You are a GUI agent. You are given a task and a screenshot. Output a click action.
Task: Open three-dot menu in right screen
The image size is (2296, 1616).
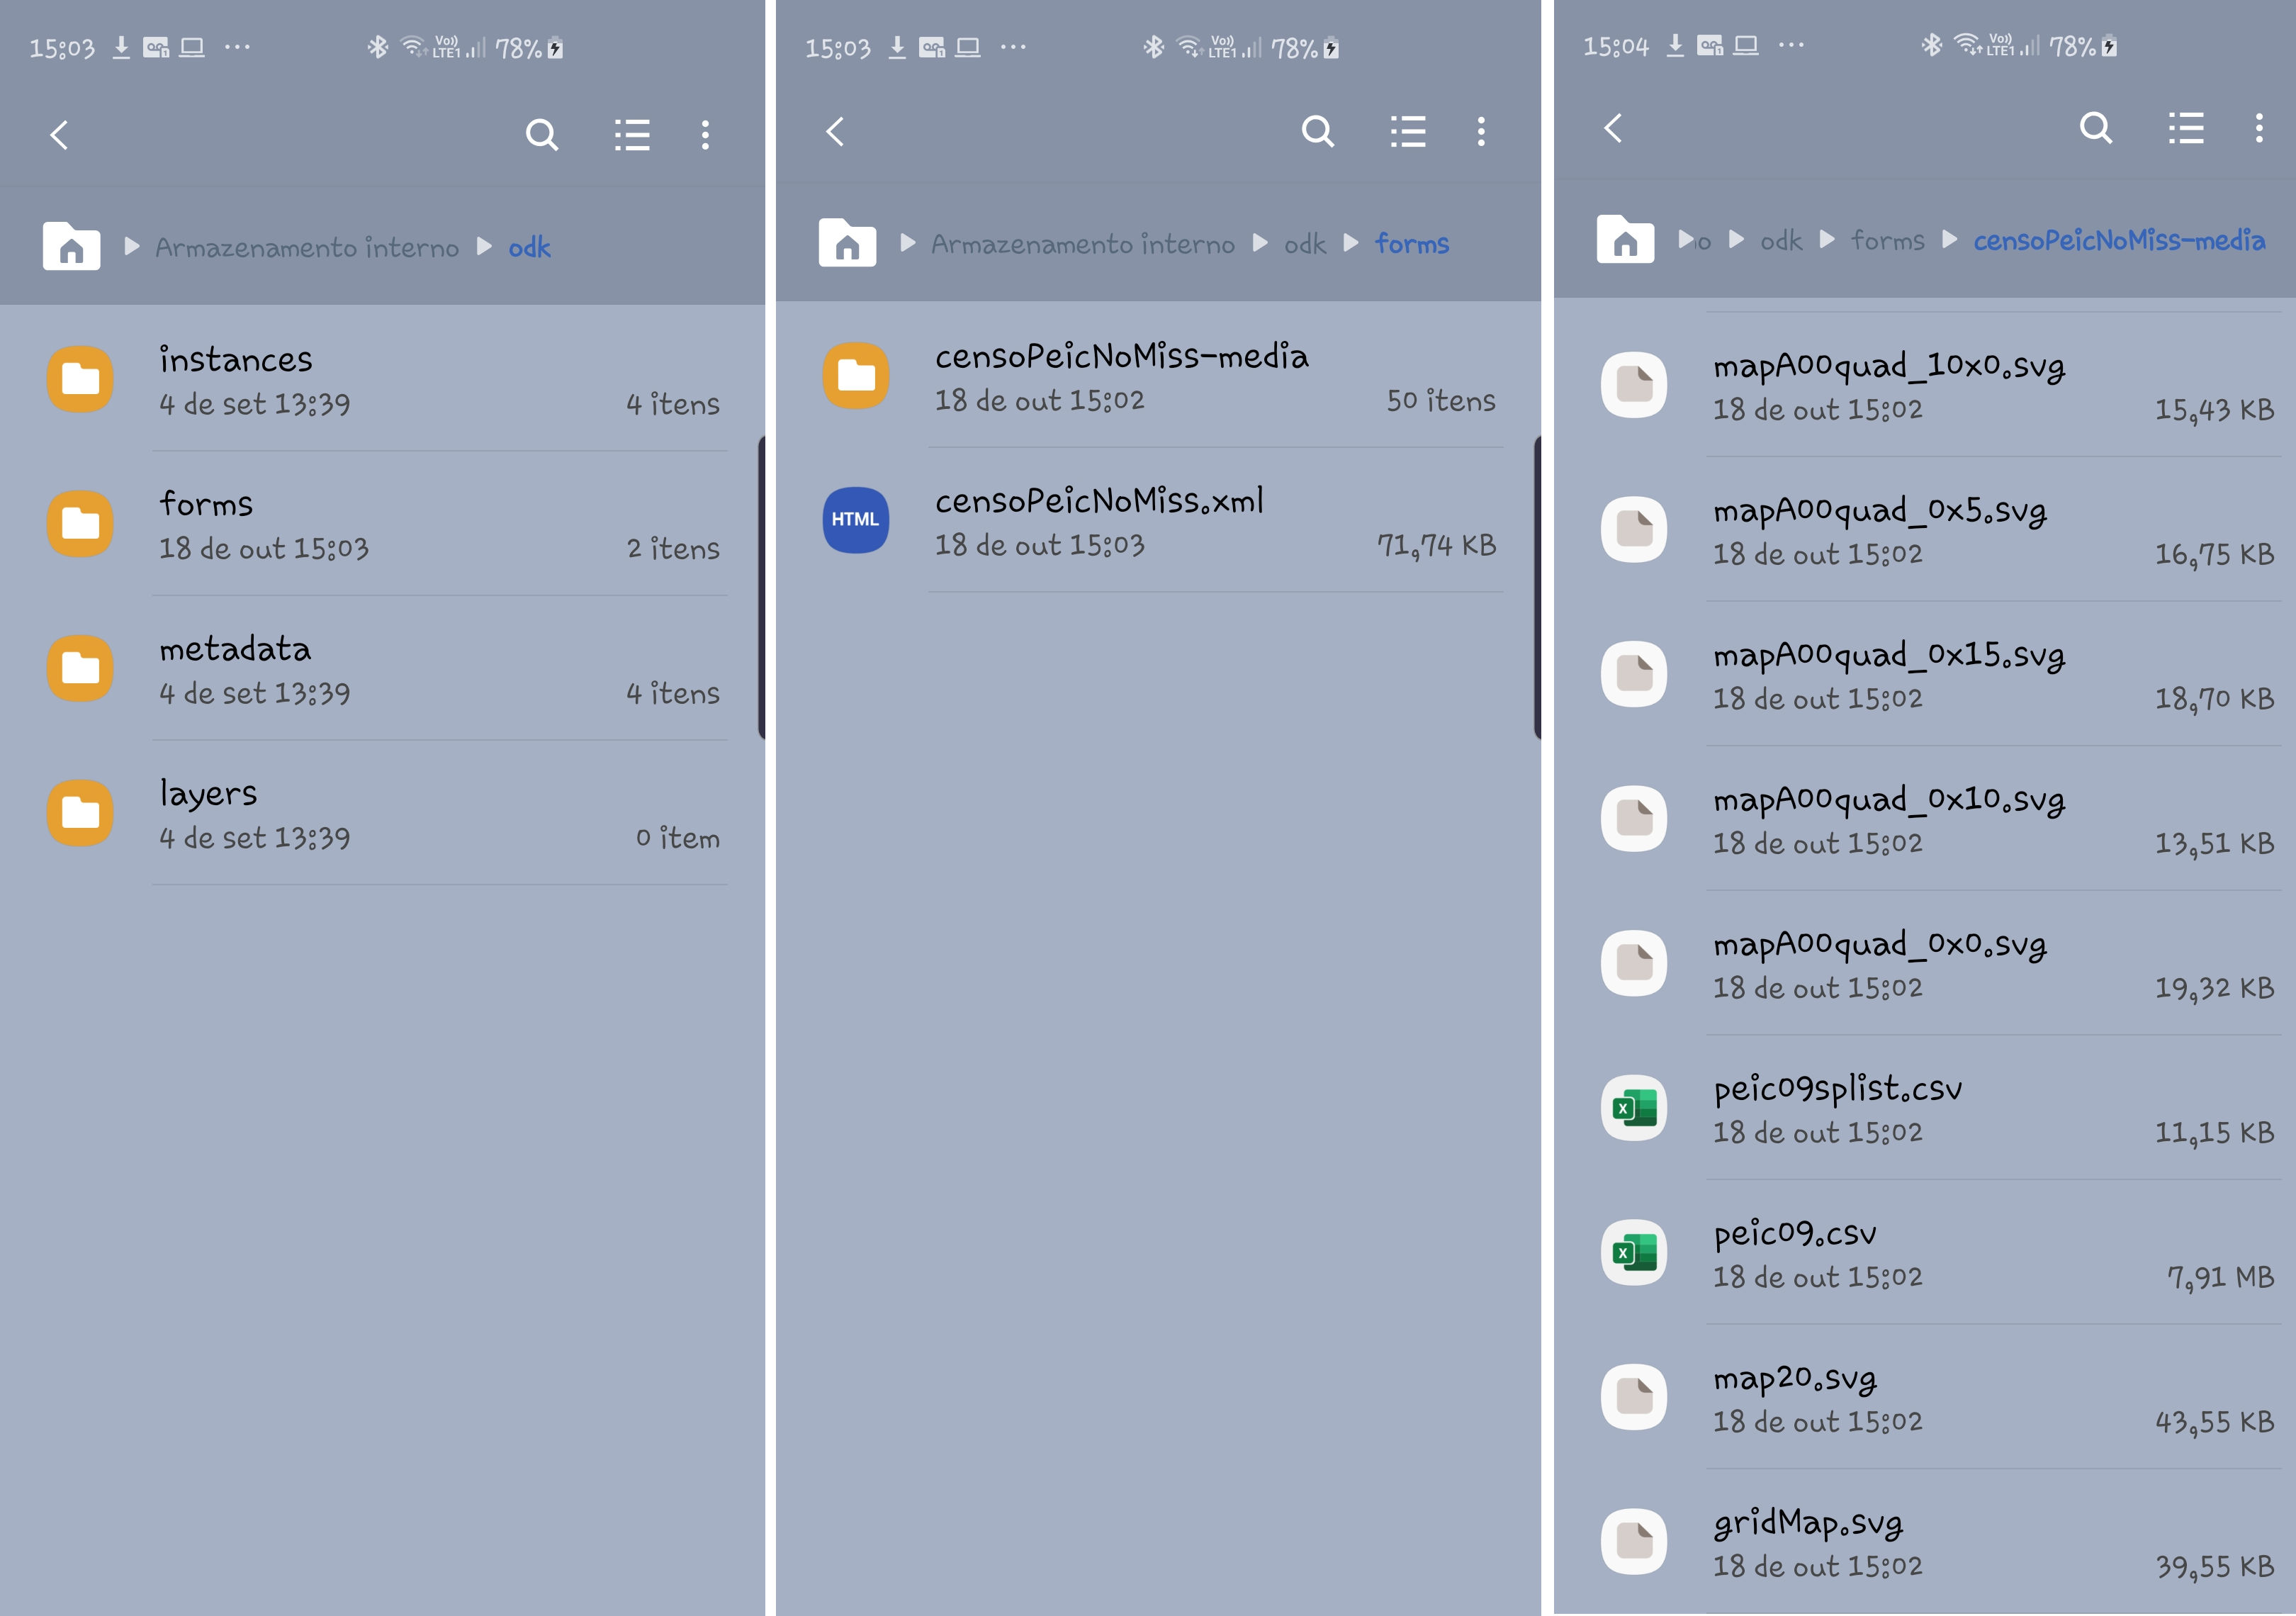[x=2258, y=128]
